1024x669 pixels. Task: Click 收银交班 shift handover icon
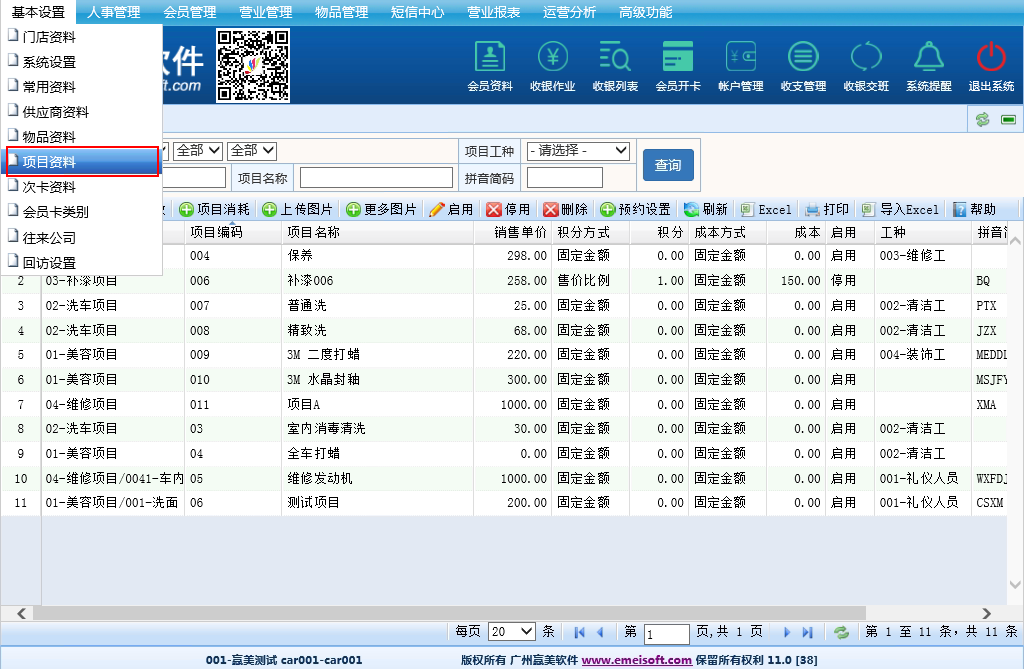866,57
